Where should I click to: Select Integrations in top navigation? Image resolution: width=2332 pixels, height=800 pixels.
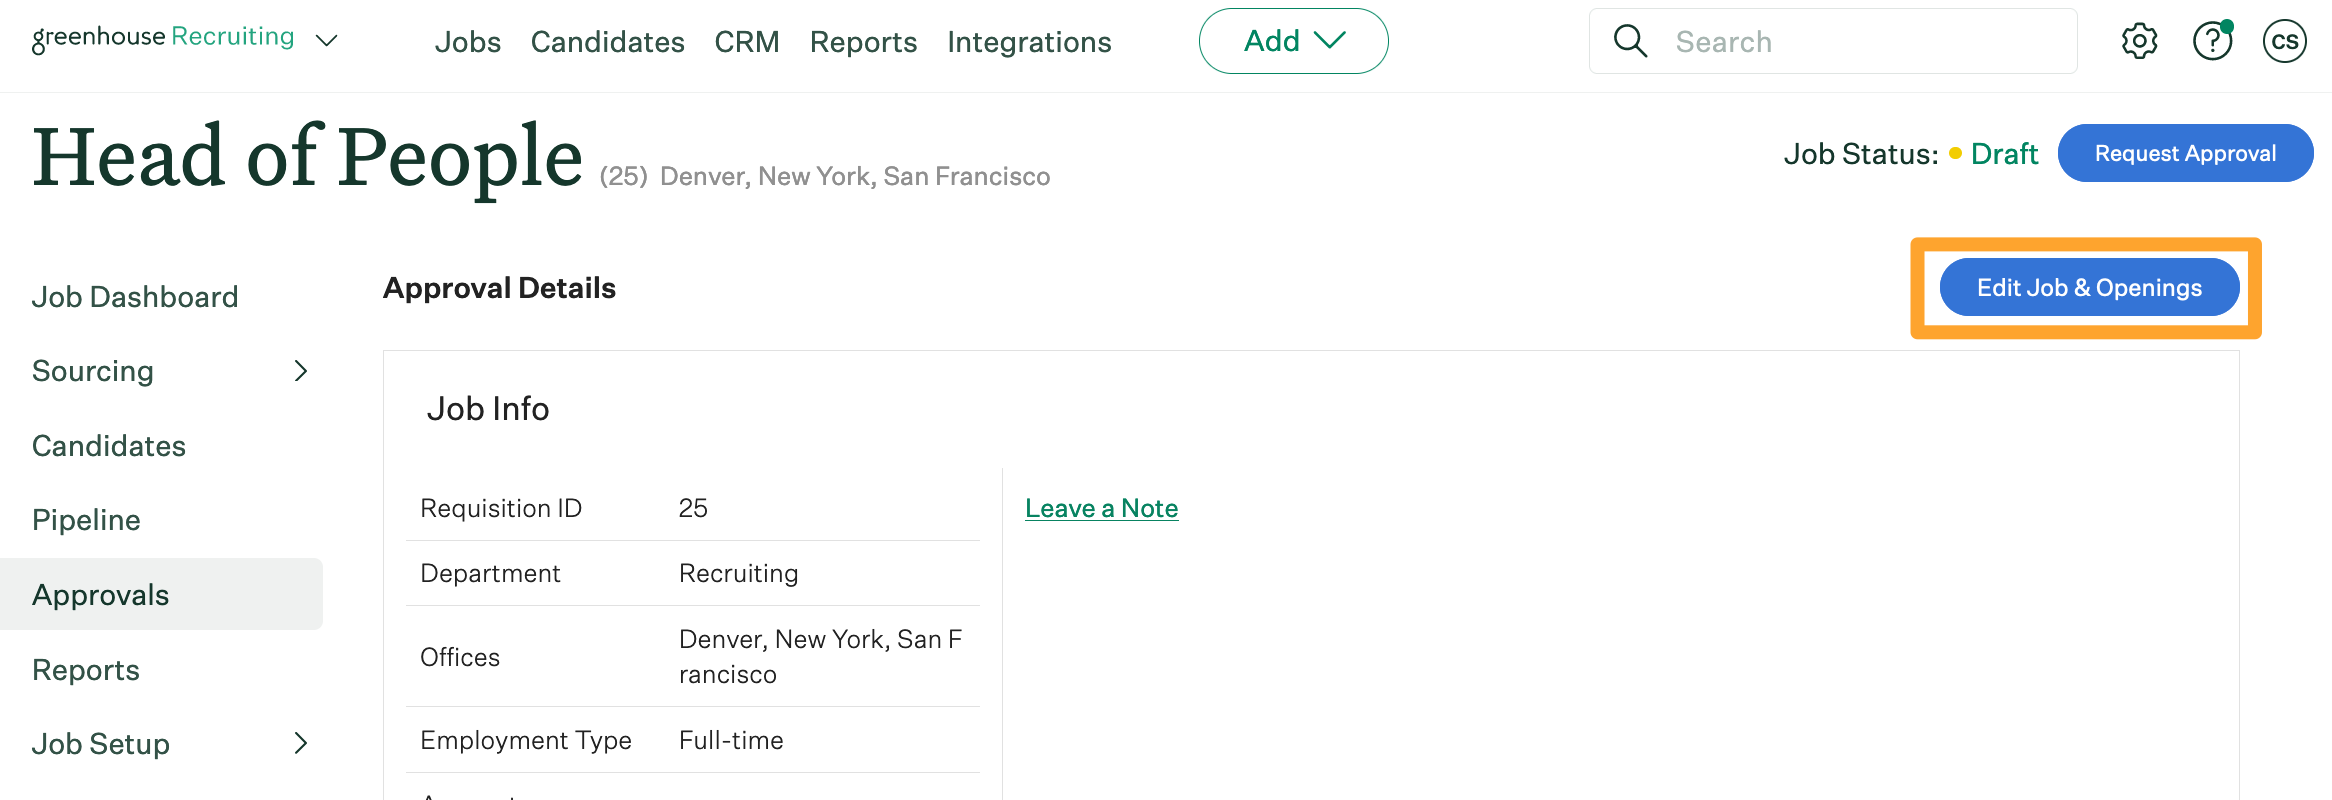(x=1029, y=42)
